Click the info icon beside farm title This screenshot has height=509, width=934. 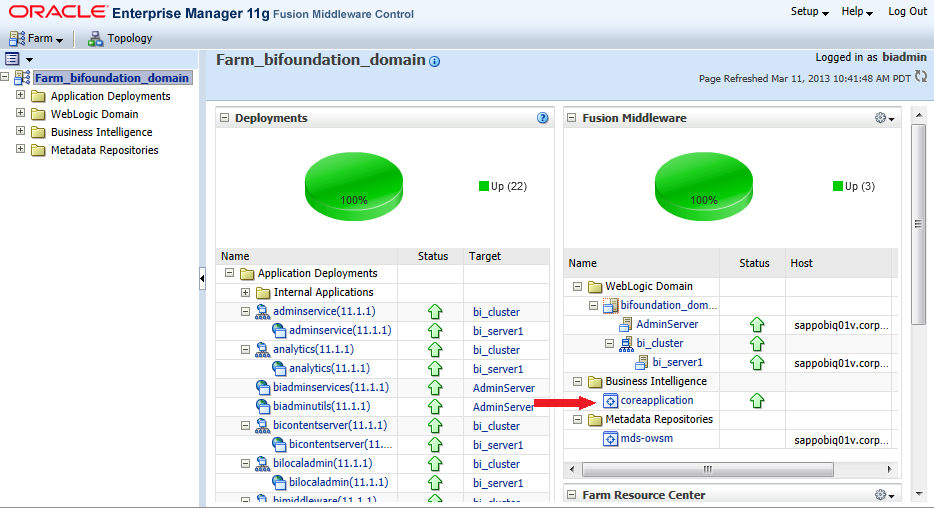tap(435, 61)
